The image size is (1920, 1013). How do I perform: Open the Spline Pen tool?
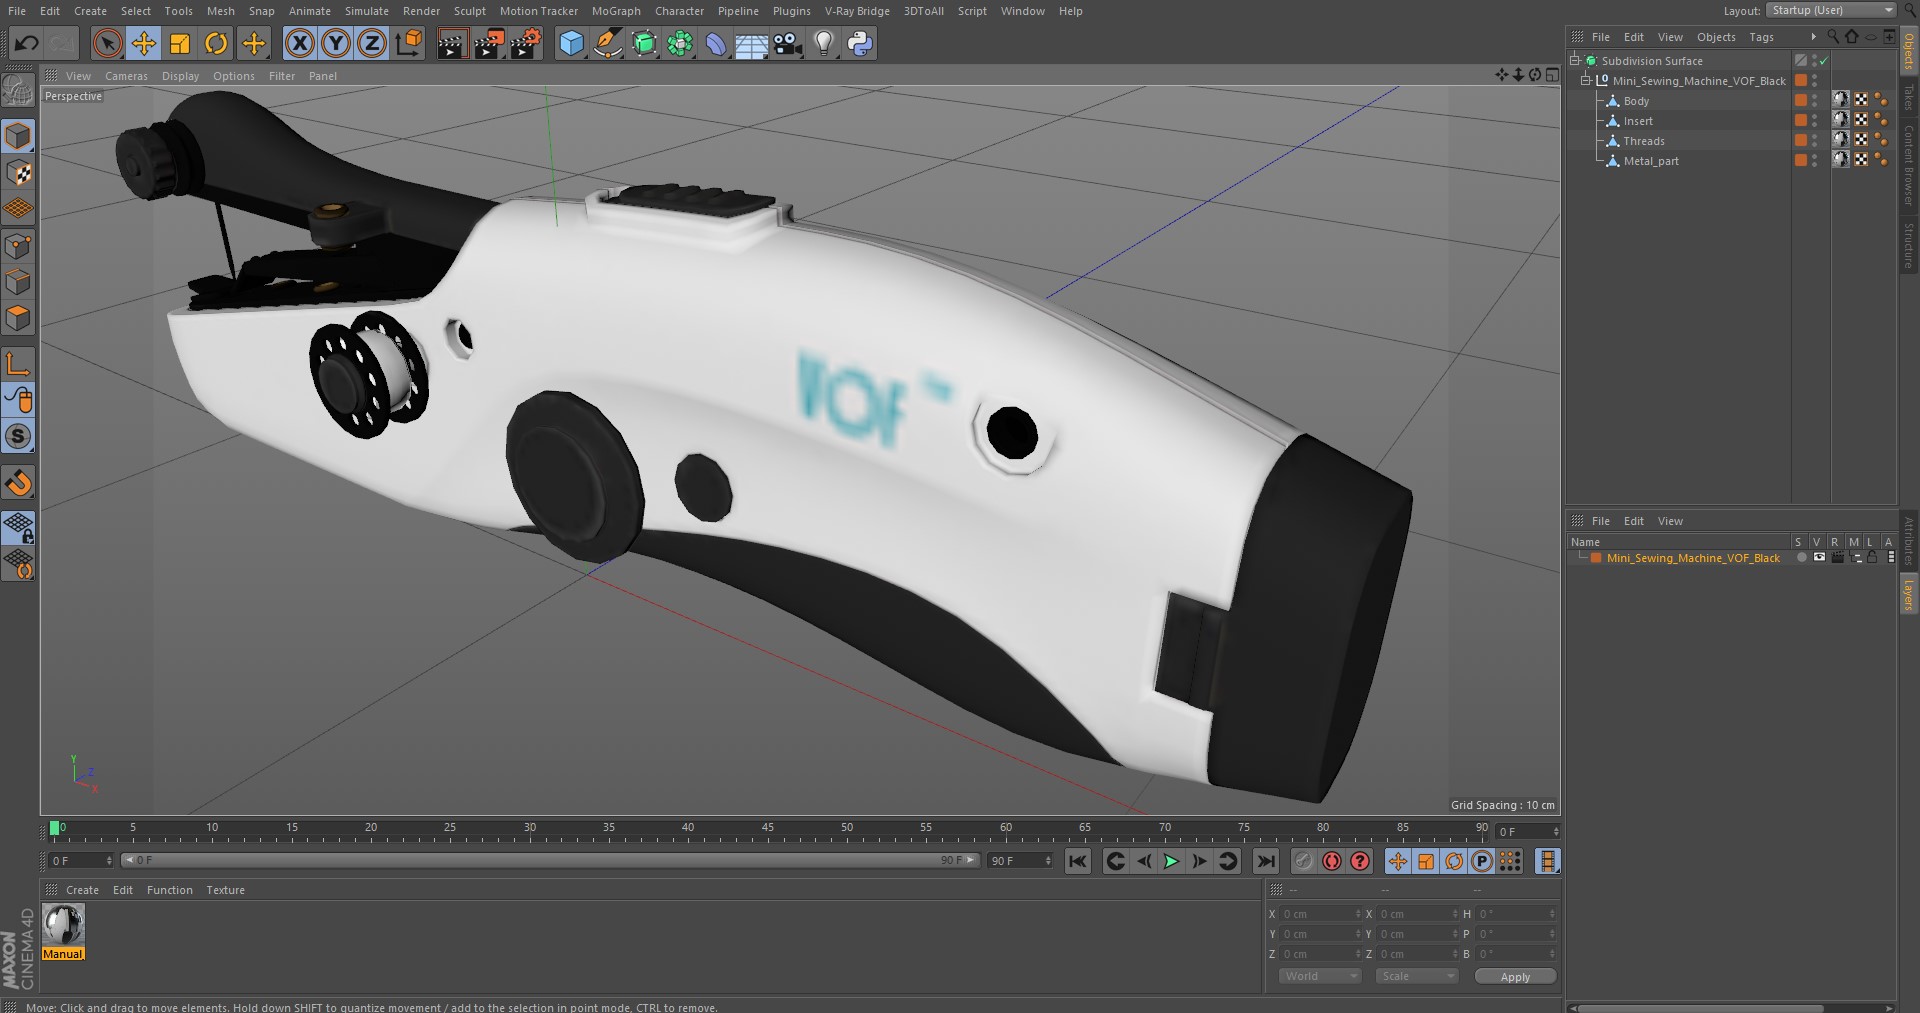tap(607, 43)
